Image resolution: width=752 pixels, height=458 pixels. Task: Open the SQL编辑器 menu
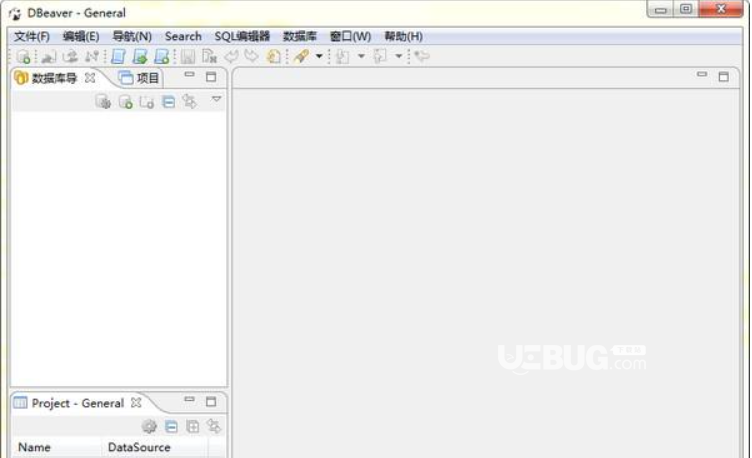click(x=242, y=36)
